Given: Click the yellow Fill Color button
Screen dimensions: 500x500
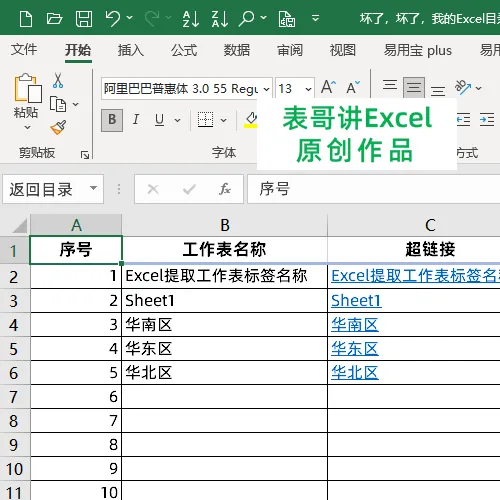Looking at the screenshot, I should pos(251,120).
